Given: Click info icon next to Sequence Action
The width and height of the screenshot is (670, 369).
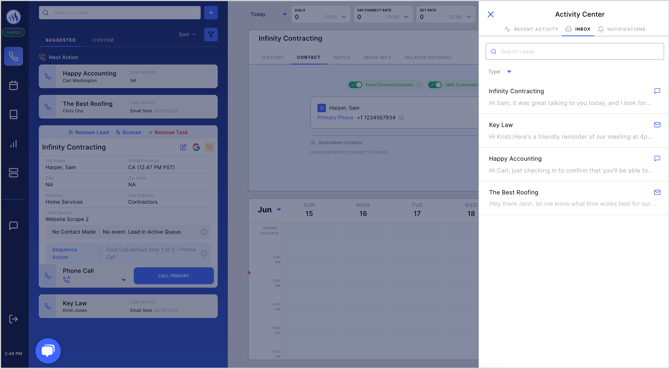Looking at the screenshot, I should point(204,253).
